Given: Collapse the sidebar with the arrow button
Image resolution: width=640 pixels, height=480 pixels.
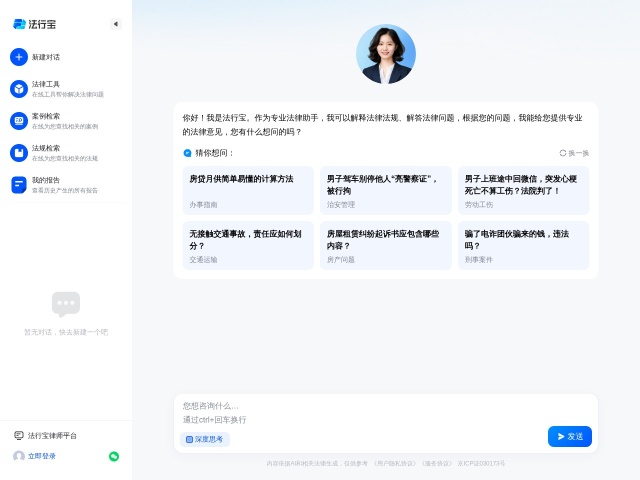Looking at the screenshot, I should click(x=116, y=24).
